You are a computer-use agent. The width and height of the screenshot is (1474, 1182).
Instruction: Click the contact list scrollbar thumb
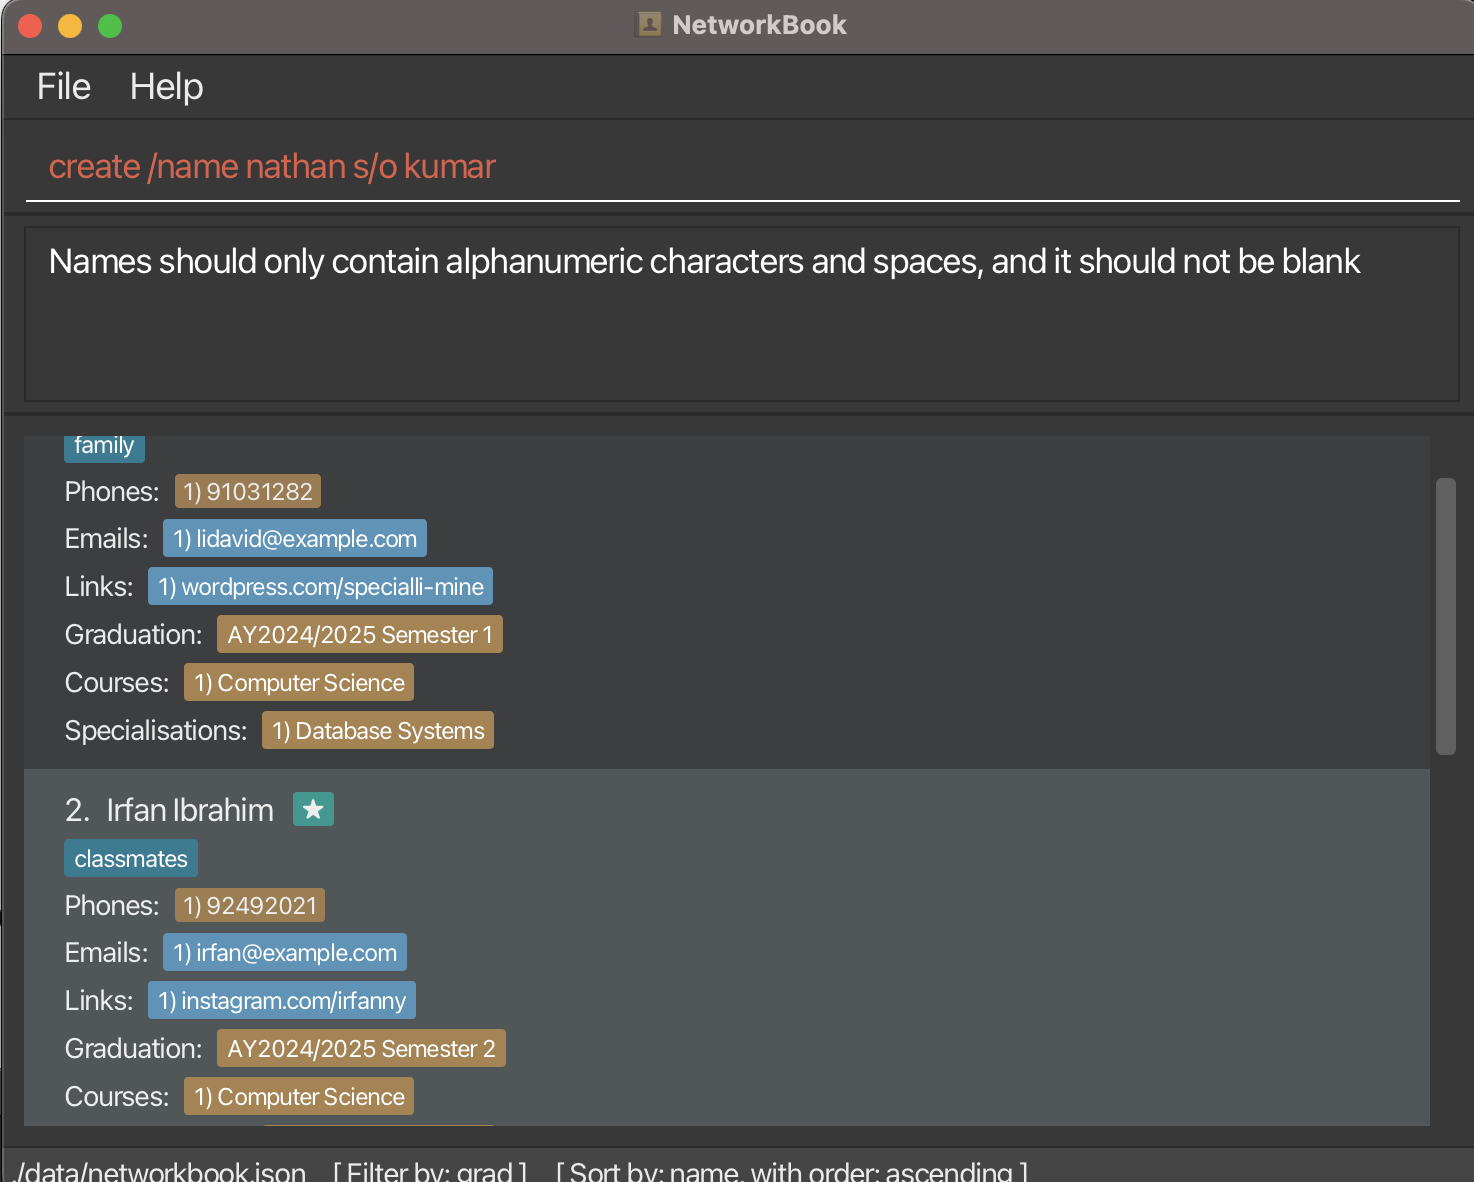click(1445, 615)
